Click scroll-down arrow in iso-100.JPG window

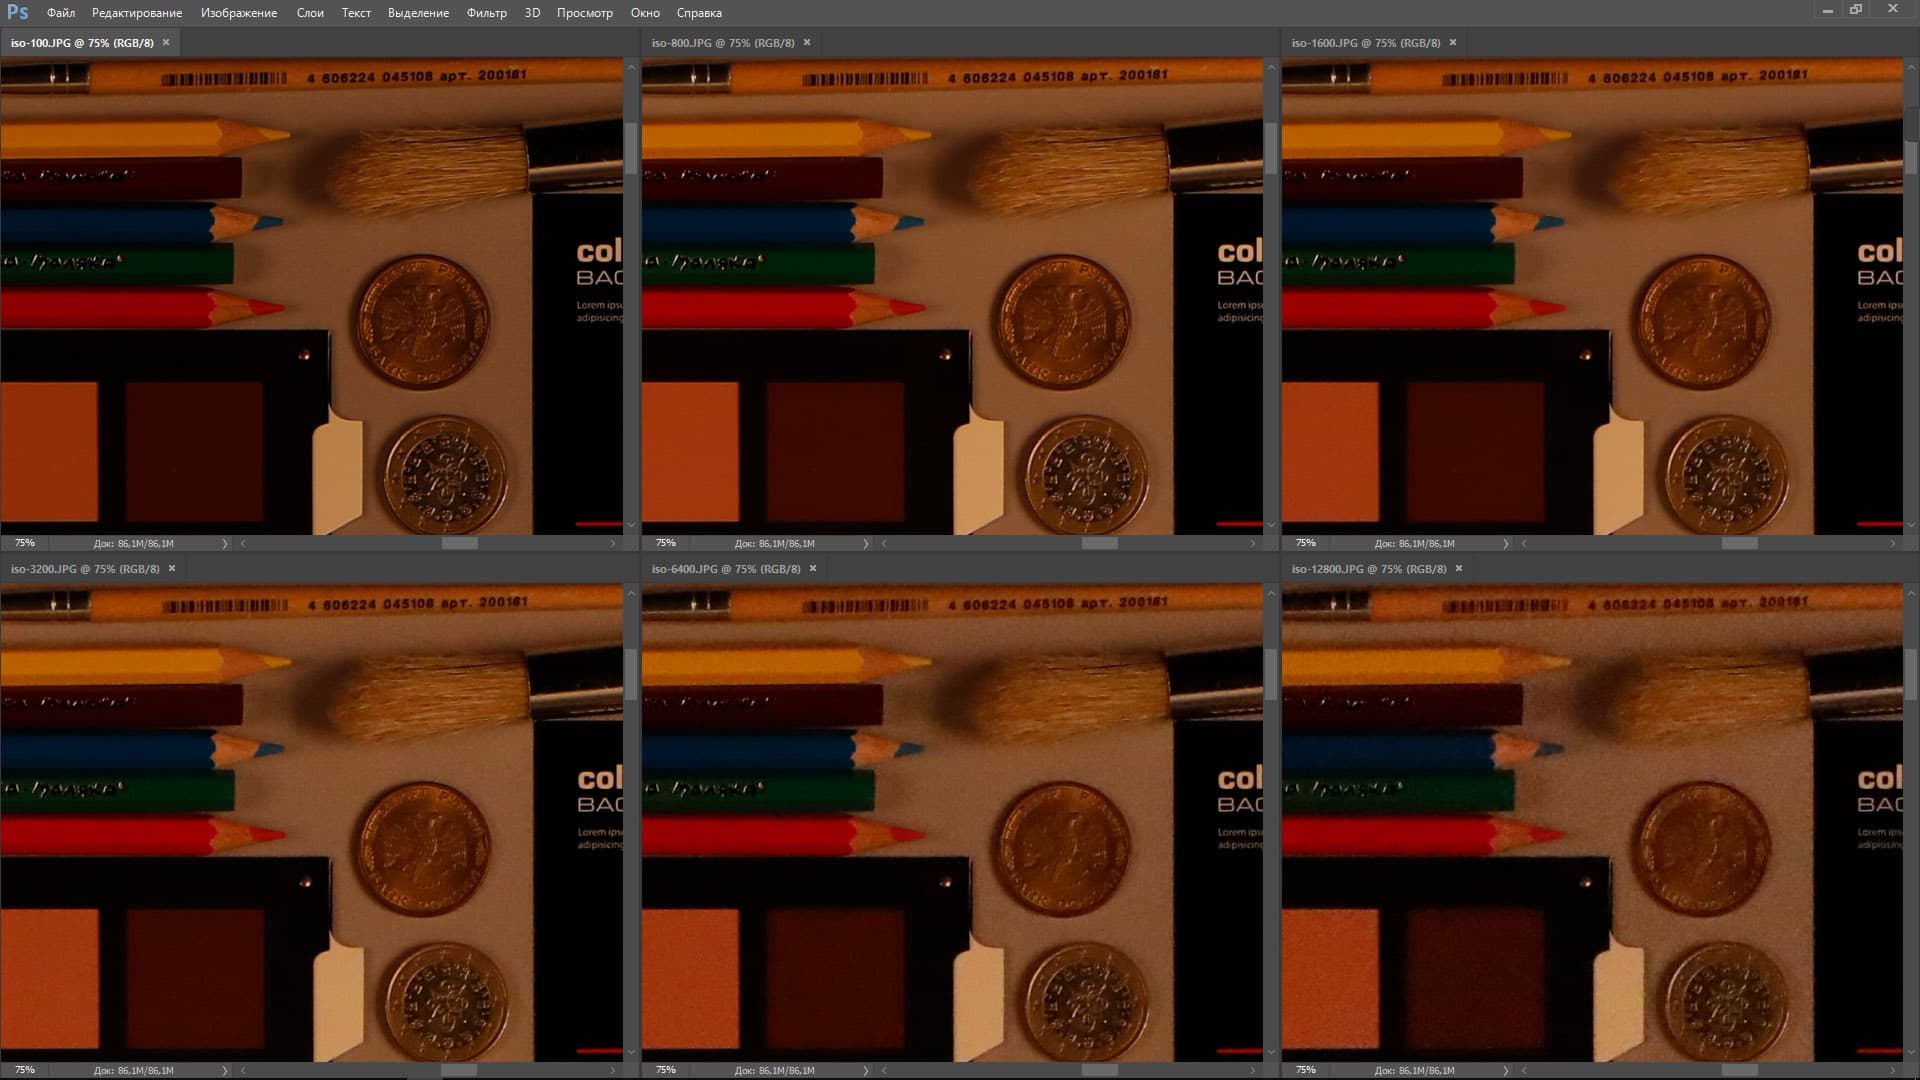[630, 525]
